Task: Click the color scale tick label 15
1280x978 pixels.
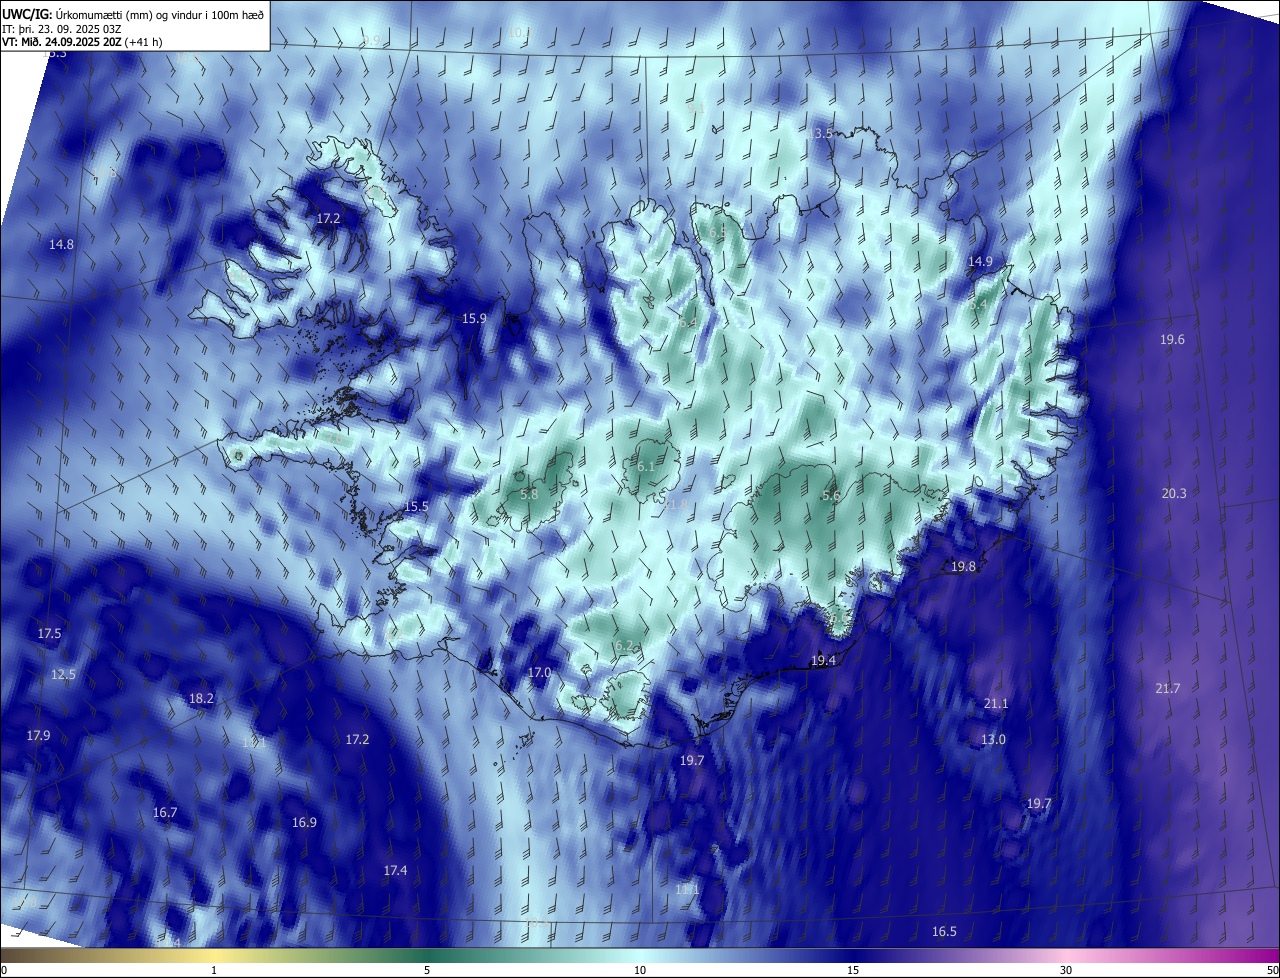Action: click(853, 970)
